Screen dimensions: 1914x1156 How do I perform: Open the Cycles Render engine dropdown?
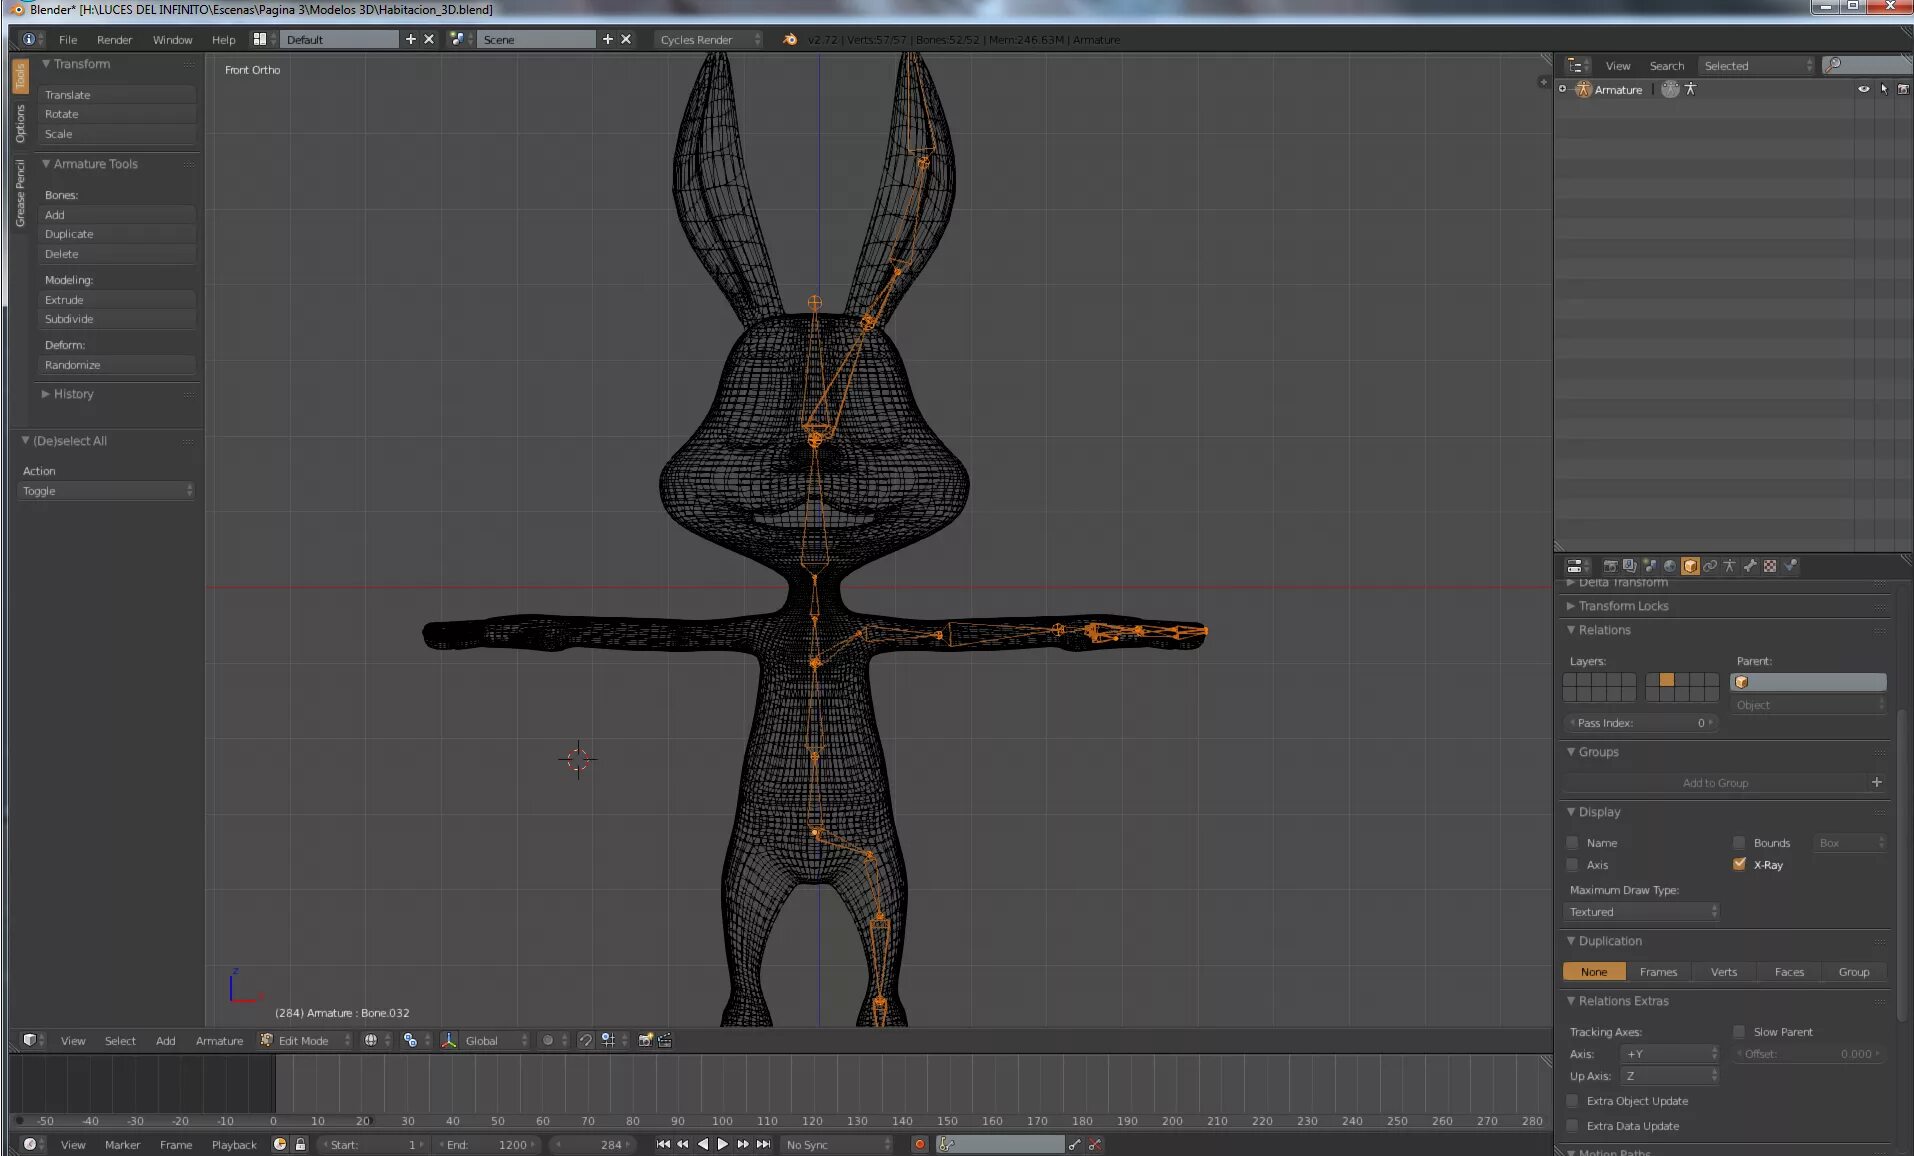pos(709,39)
